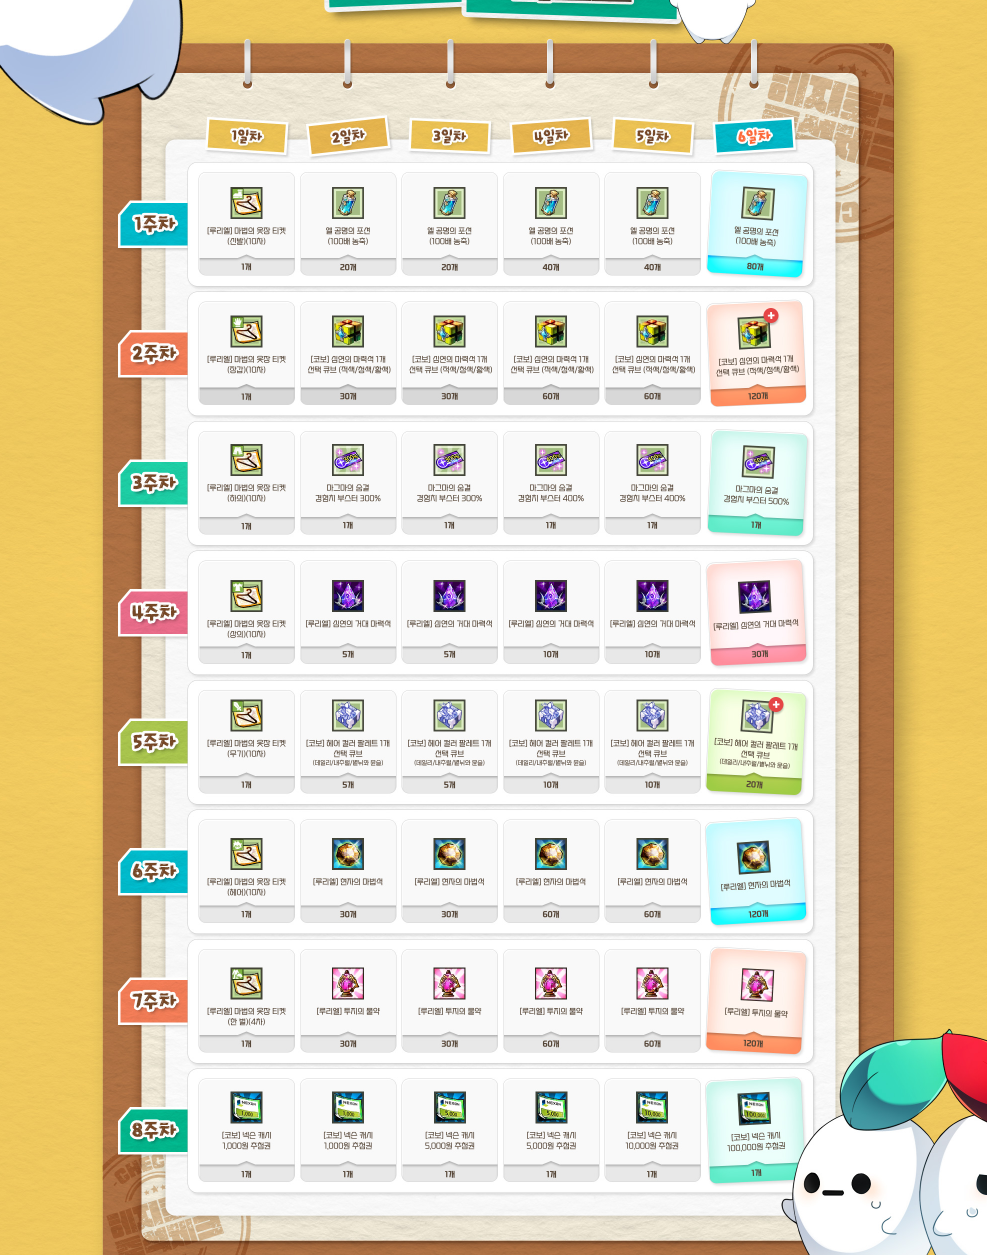This screenshot has width=987, height=1255.
Task: Click the 8주차 5일차 Nexon Cash 10,000 coupon icon
Action: coord(652,1108)
